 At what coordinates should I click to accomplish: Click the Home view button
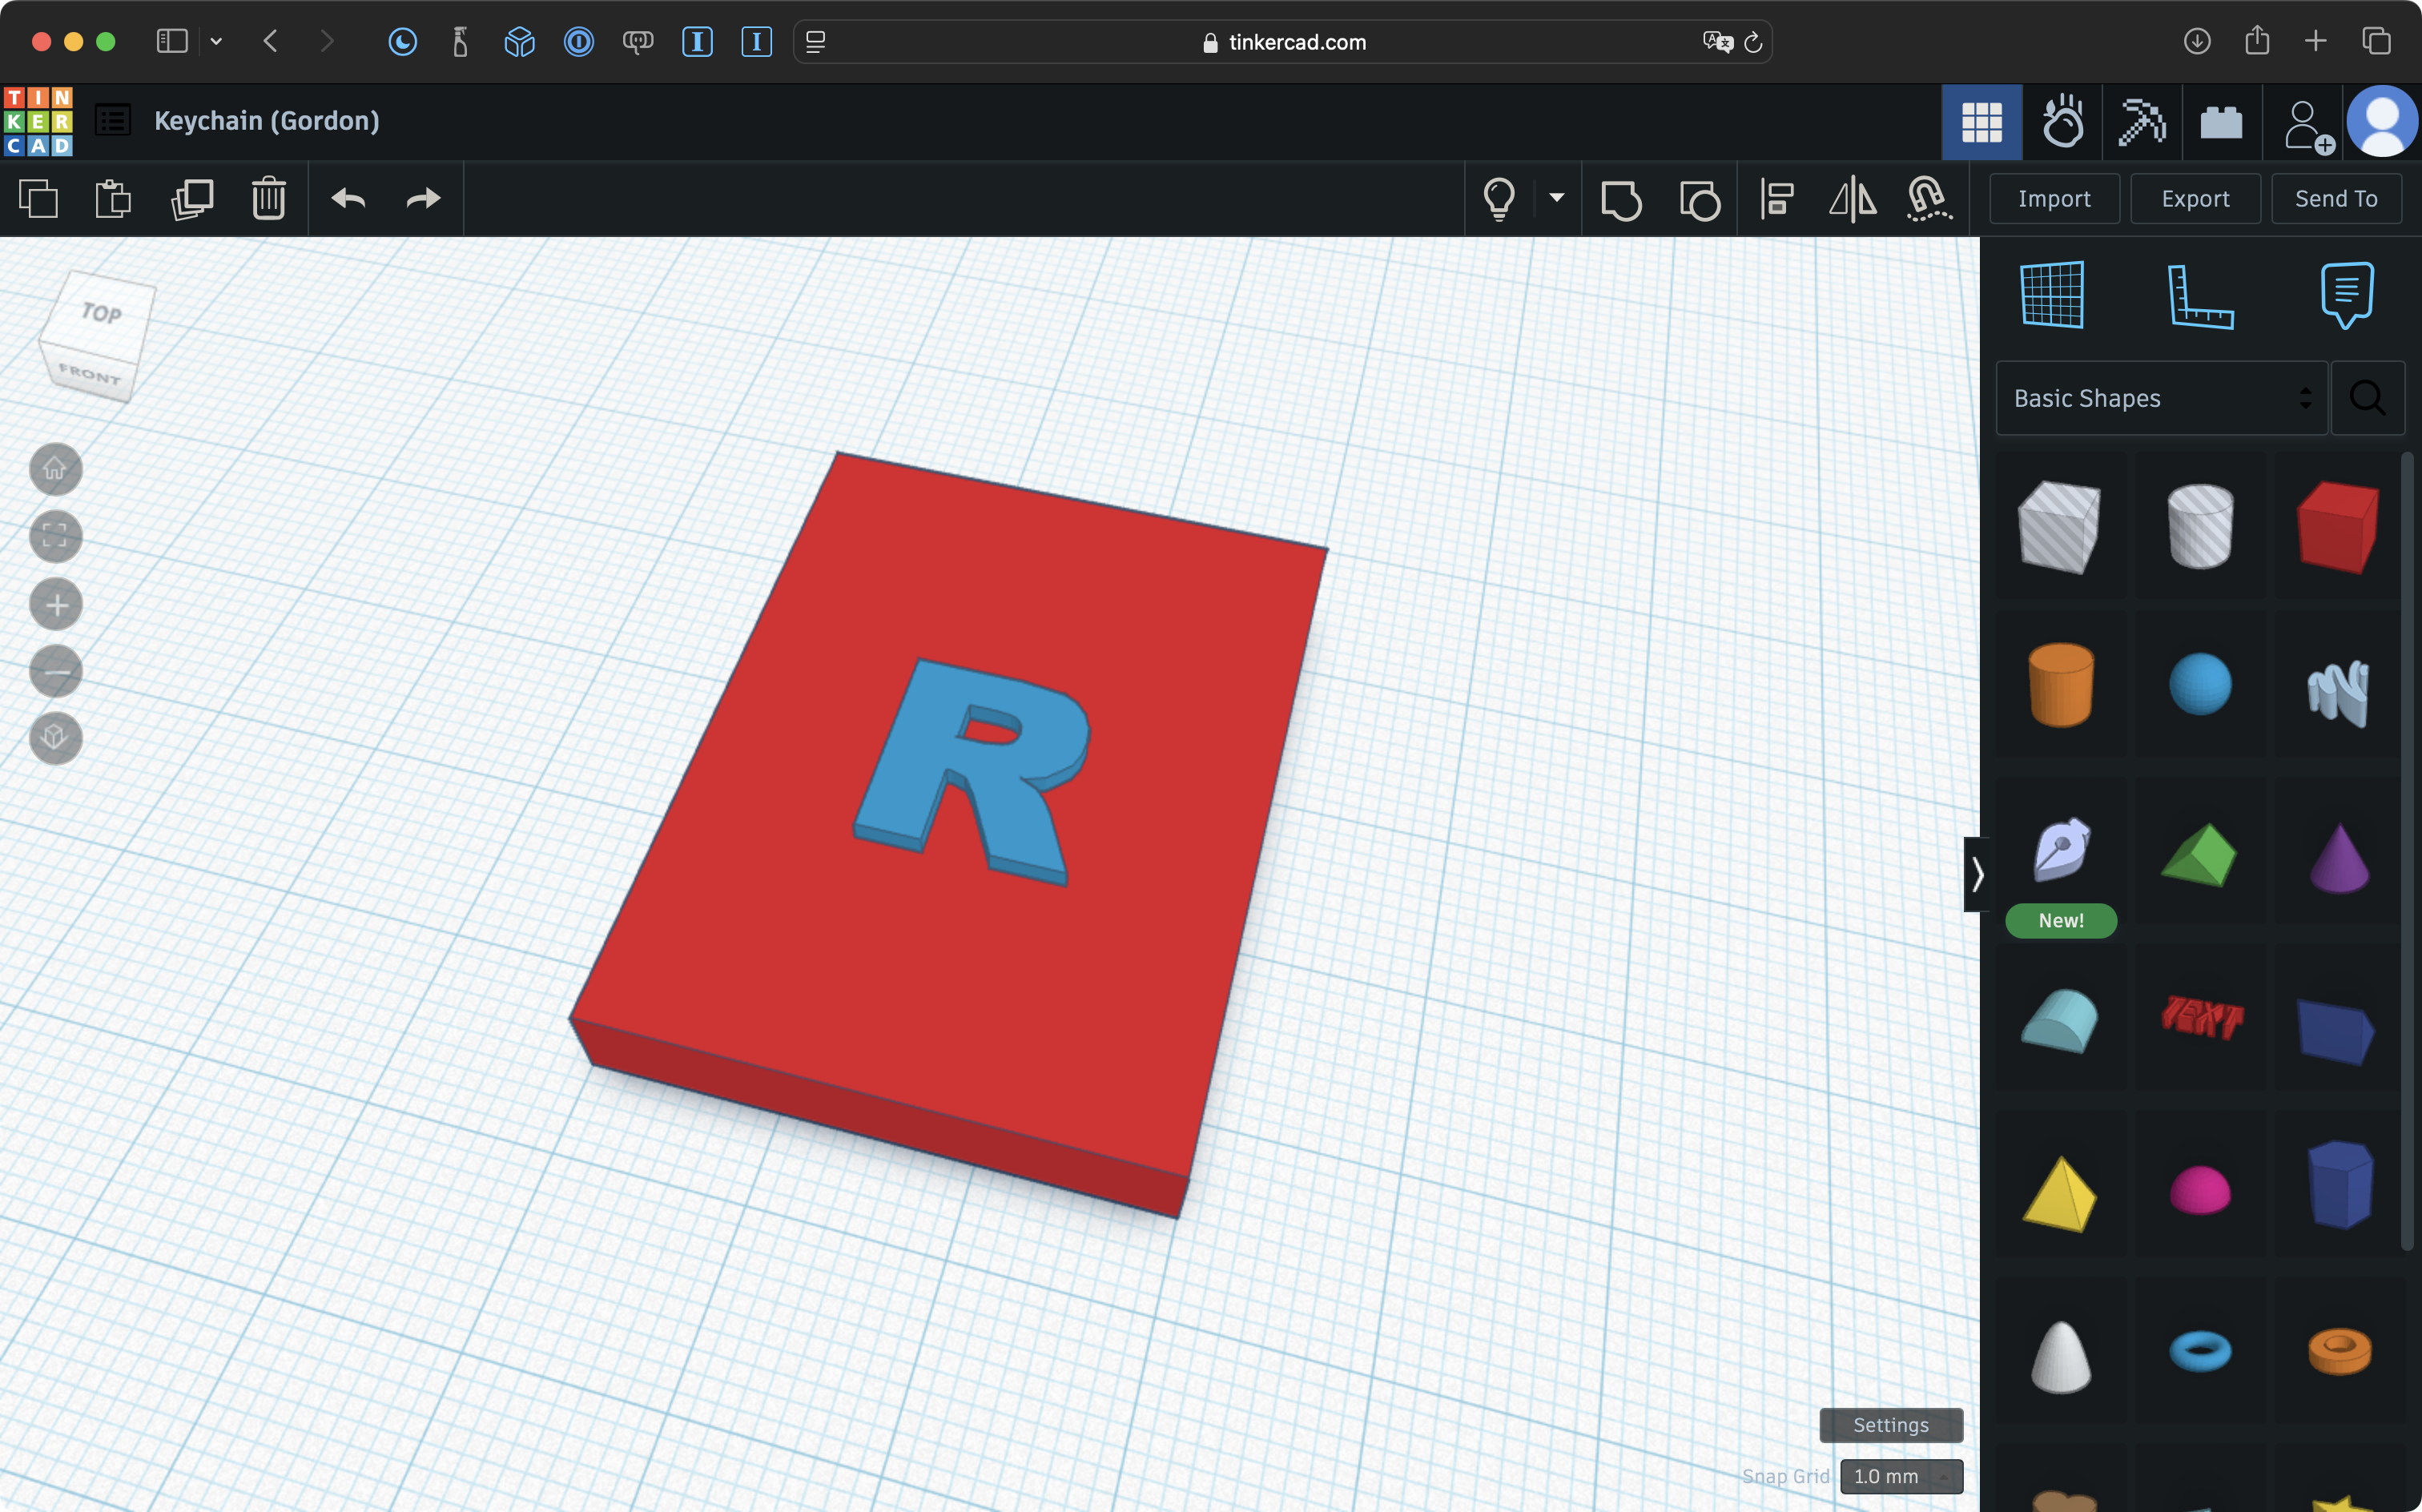(x=55, y=469)
